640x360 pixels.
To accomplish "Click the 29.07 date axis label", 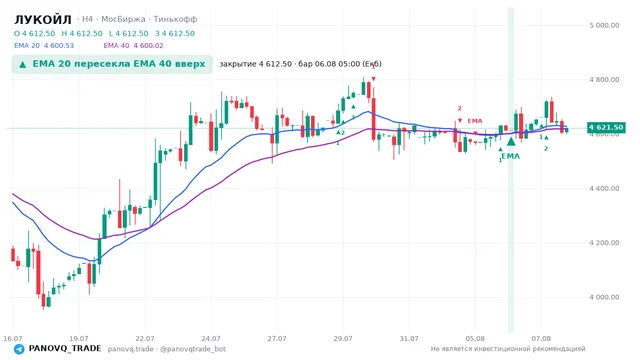I will pos(343,338).
